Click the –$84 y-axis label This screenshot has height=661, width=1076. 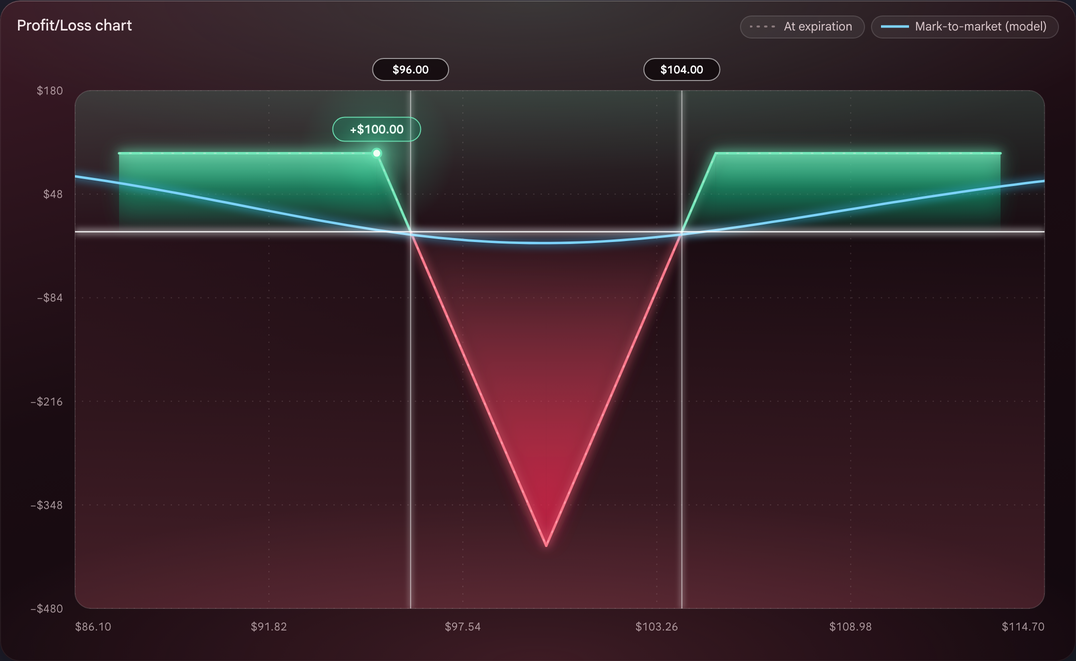click(x=49, y=298)
